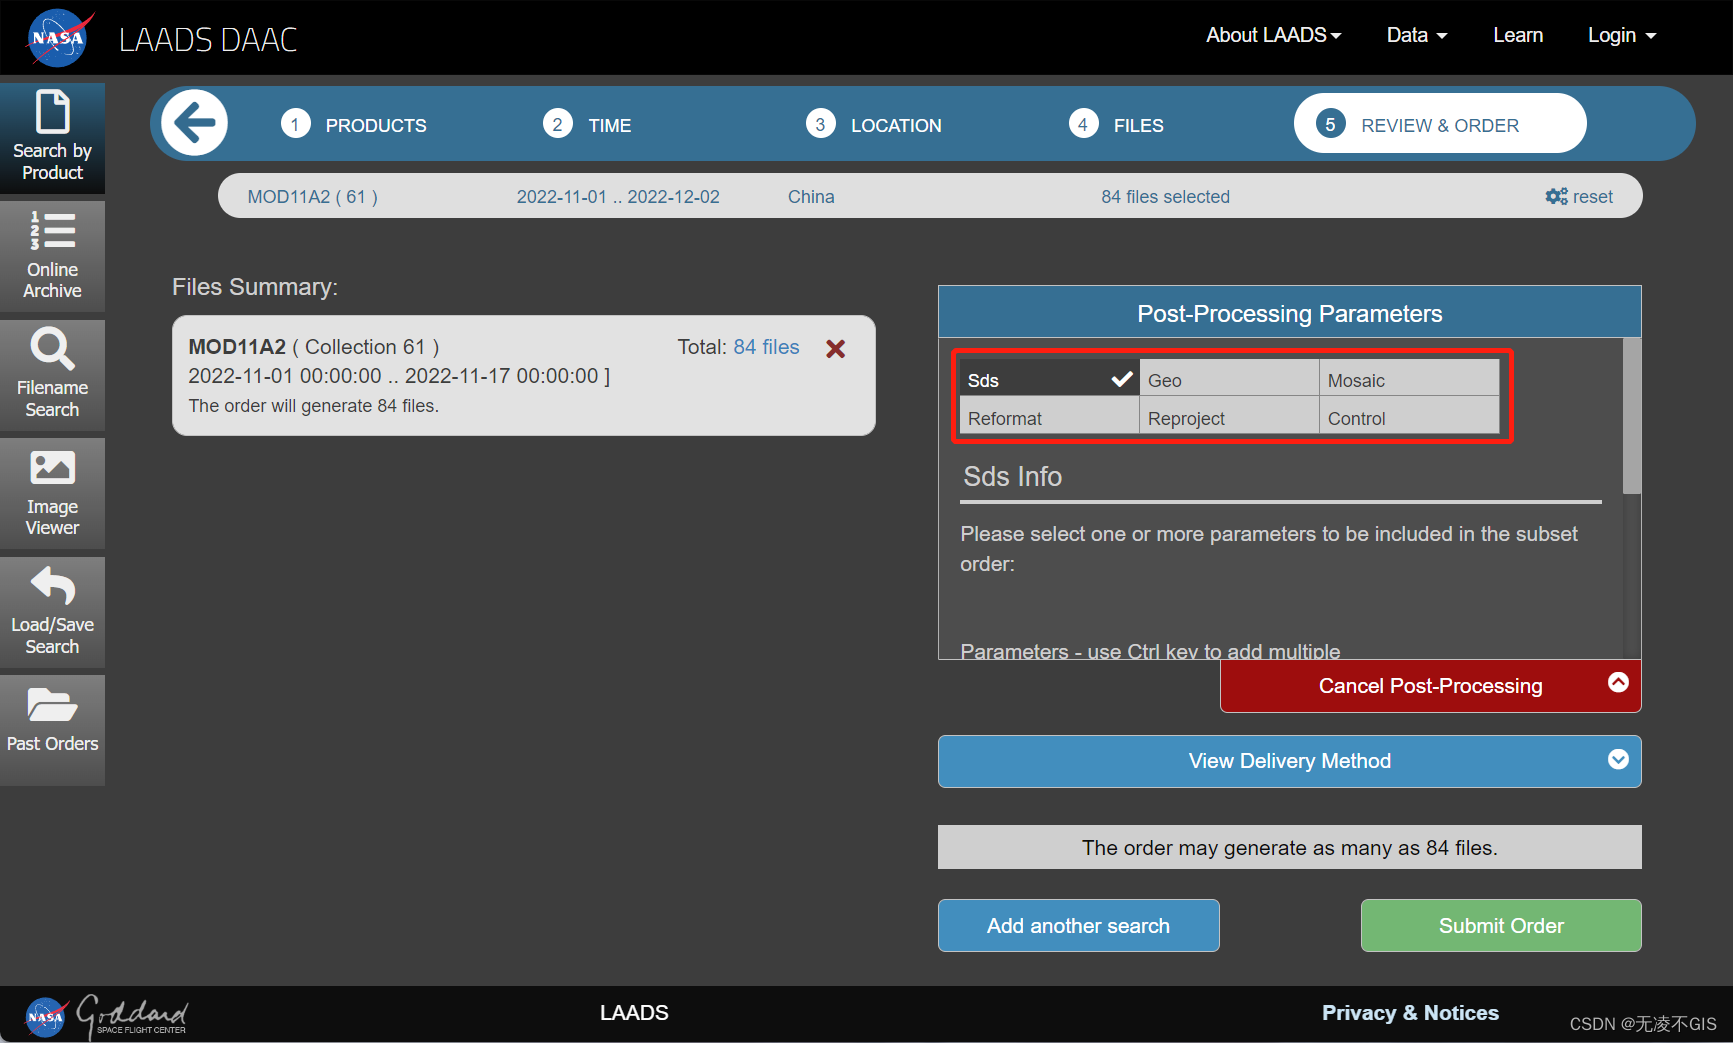
Task: Click the NASA Goddard footer logo
Action: coord(106,1015)
